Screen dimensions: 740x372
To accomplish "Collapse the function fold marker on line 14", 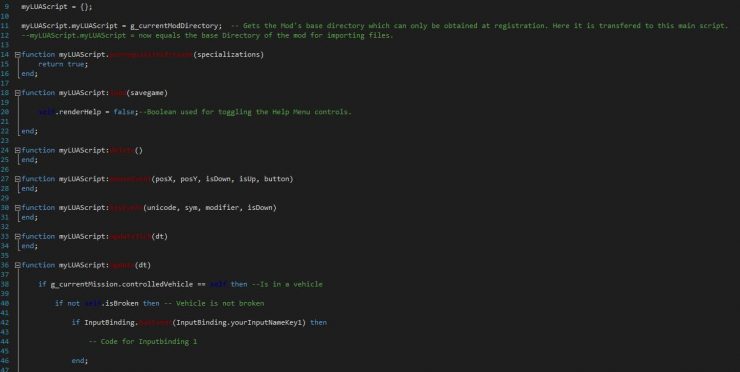I will pyautogui.click(x=17, y=55).
